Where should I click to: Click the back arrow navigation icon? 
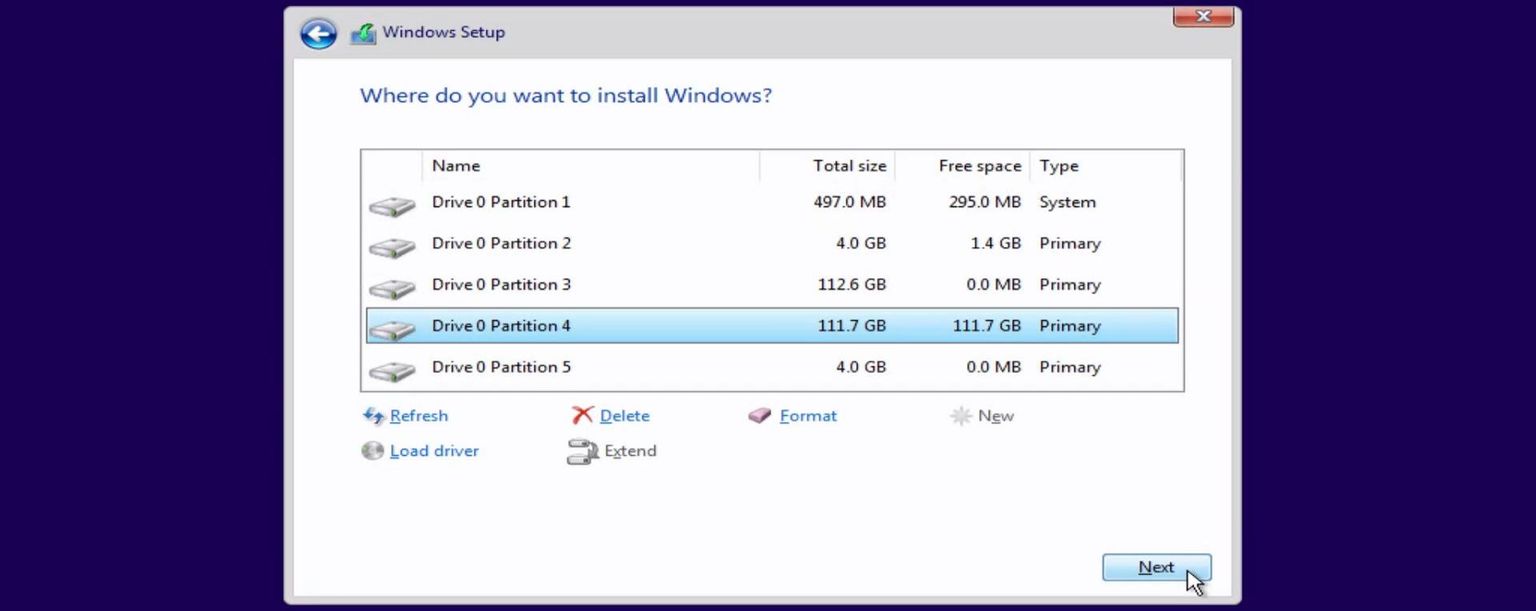point(317,32)
